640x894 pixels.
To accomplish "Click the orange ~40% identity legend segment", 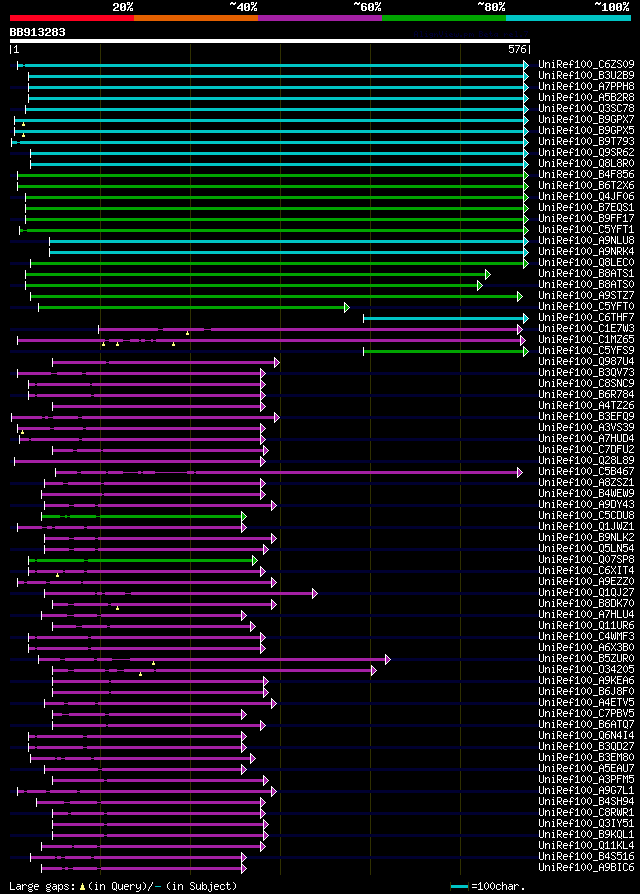I will [x=196, y=18].
